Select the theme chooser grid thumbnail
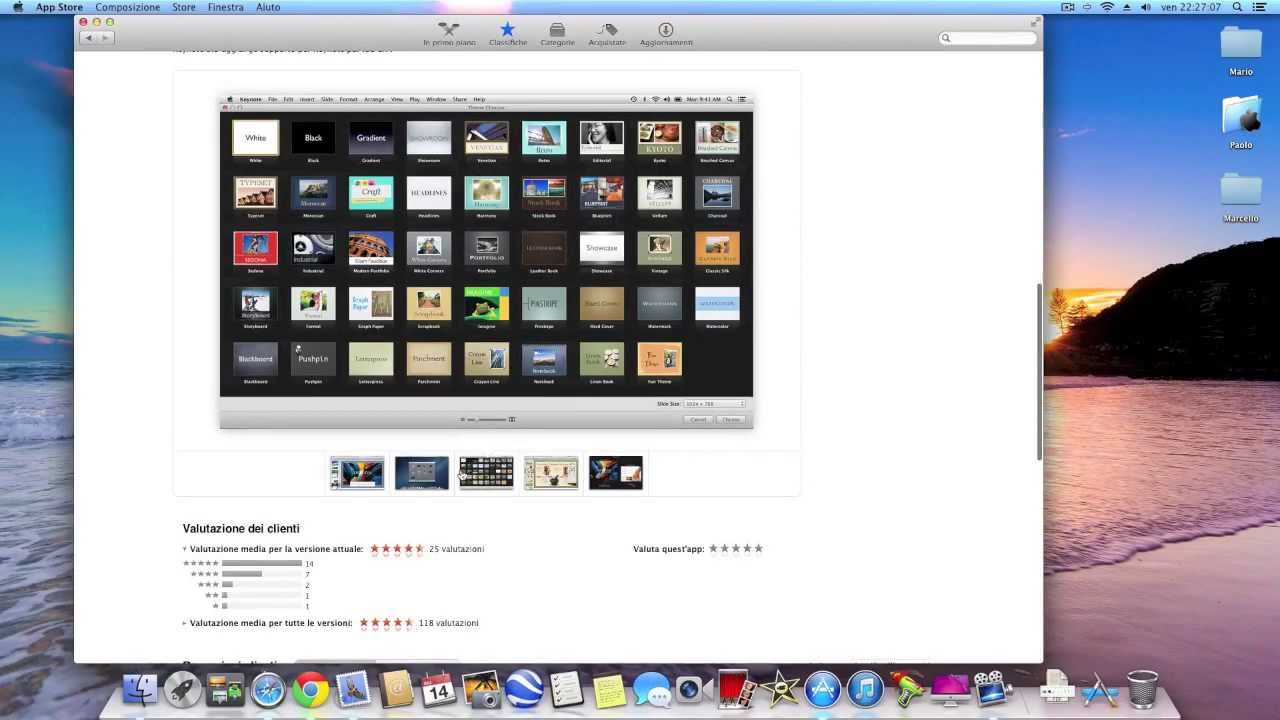Screen dimensions: 1280x720 point(486,473)
